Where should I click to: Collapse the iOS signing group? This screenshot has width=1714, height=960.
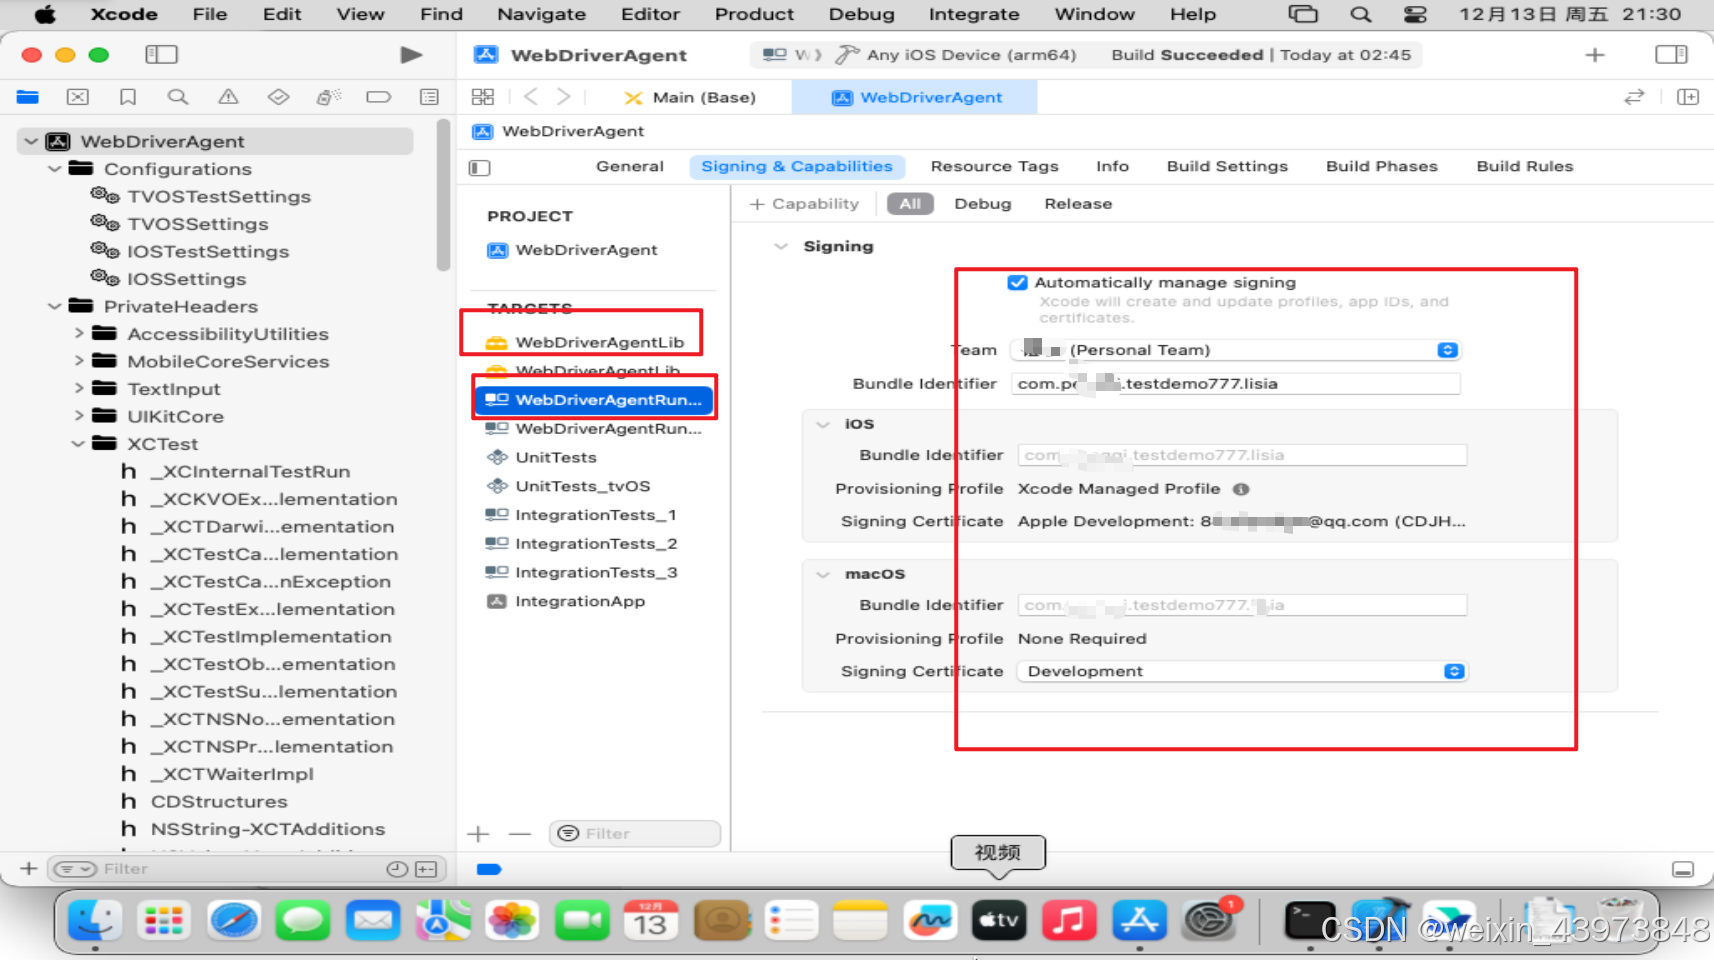click(x=823, y=424)
